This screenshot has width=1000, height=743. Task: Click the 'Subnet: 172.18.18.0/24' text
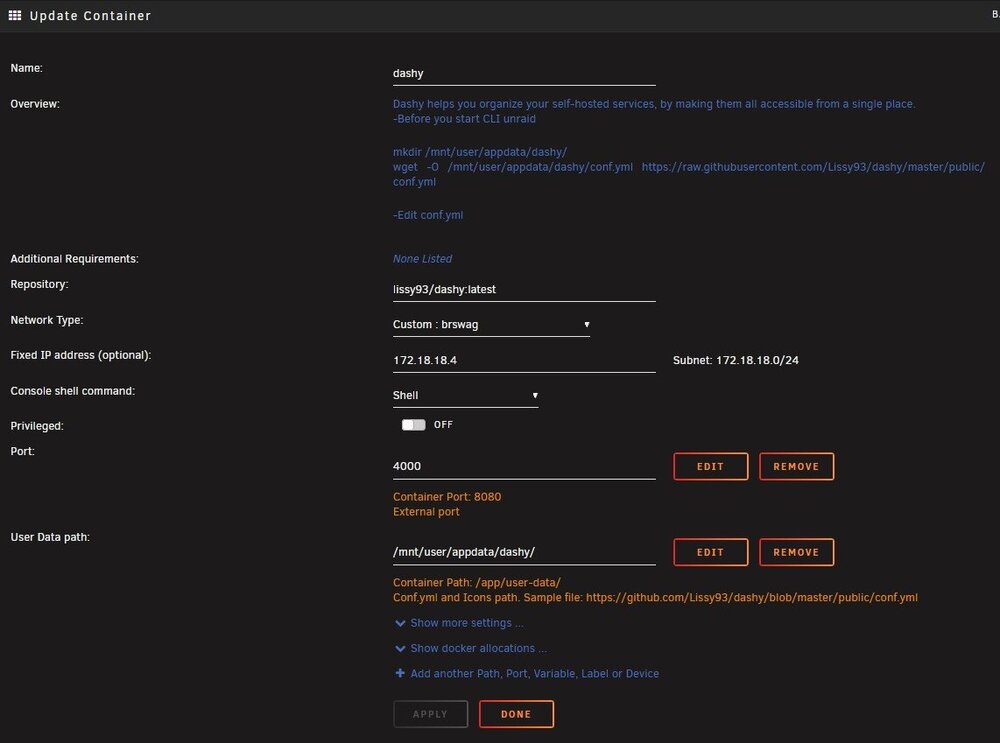[735, 360]
